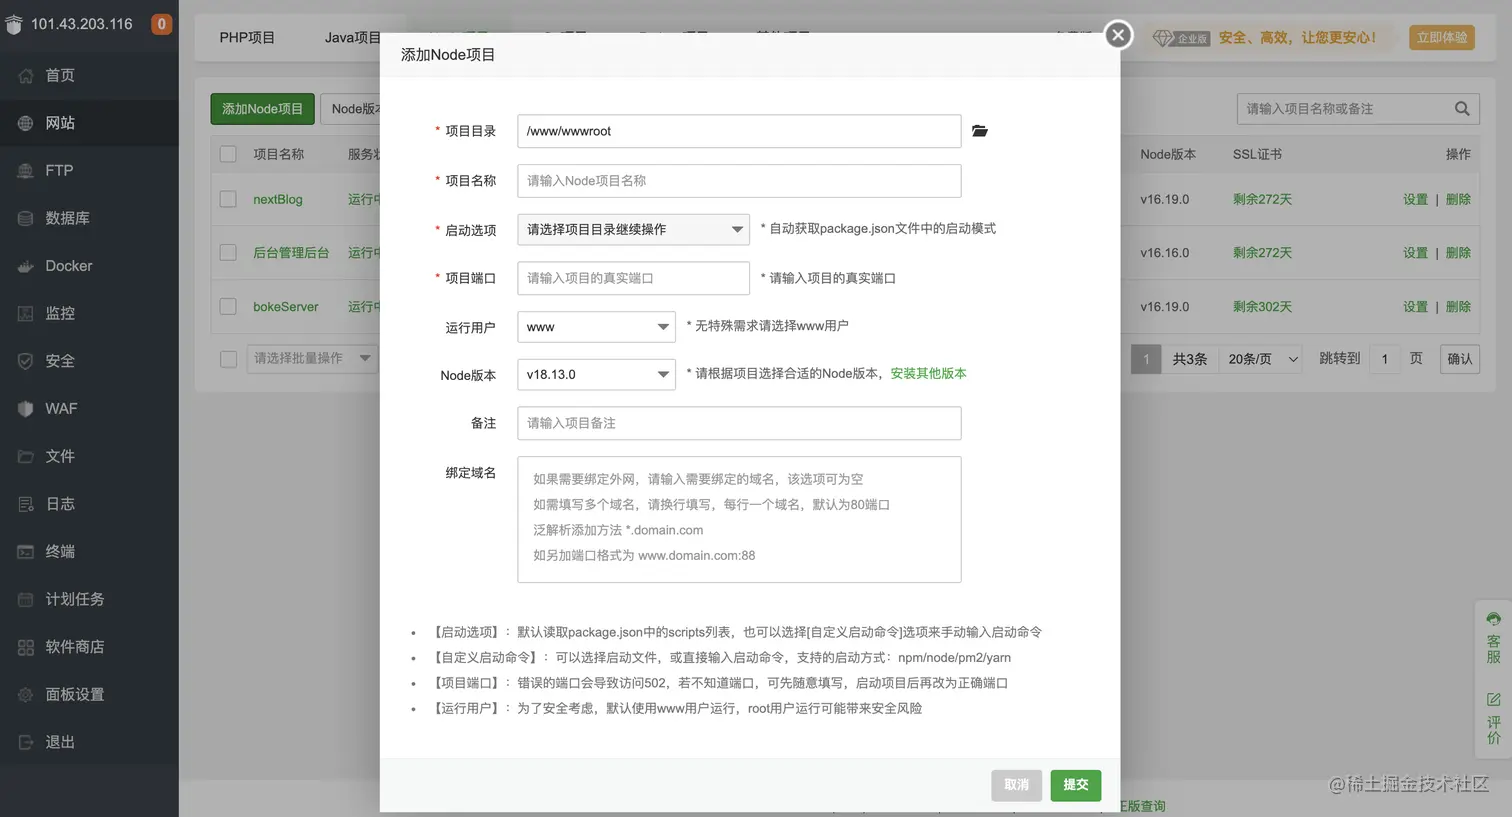Click the software store grid icon
1512x817 pixels.
pos(26,647)
